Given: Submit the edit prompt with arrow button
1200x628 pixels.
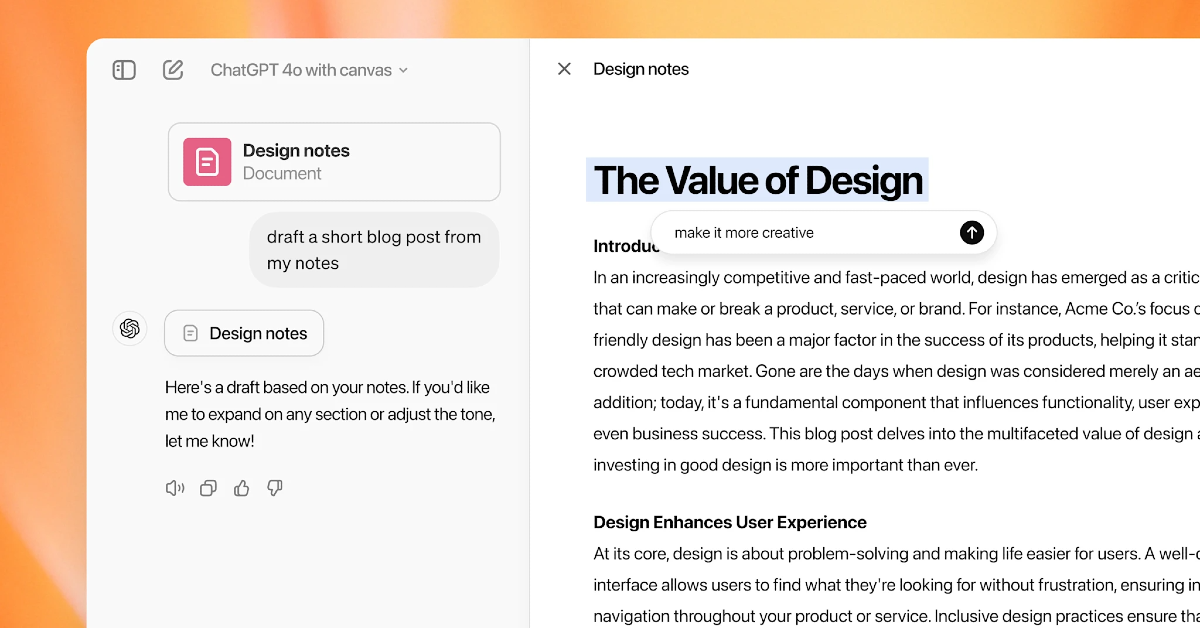Looking at the screenshot, I should 971,233.
